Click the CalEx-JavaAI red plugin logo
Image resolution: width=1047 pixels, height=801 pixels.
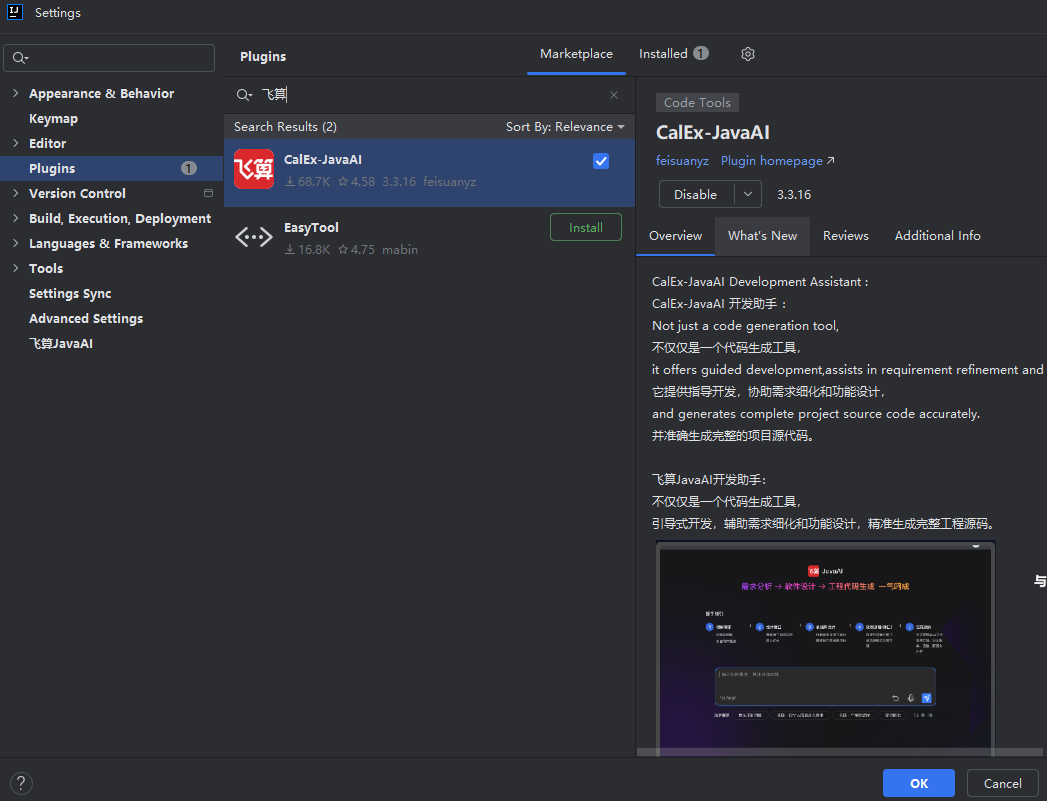(254, 170)
